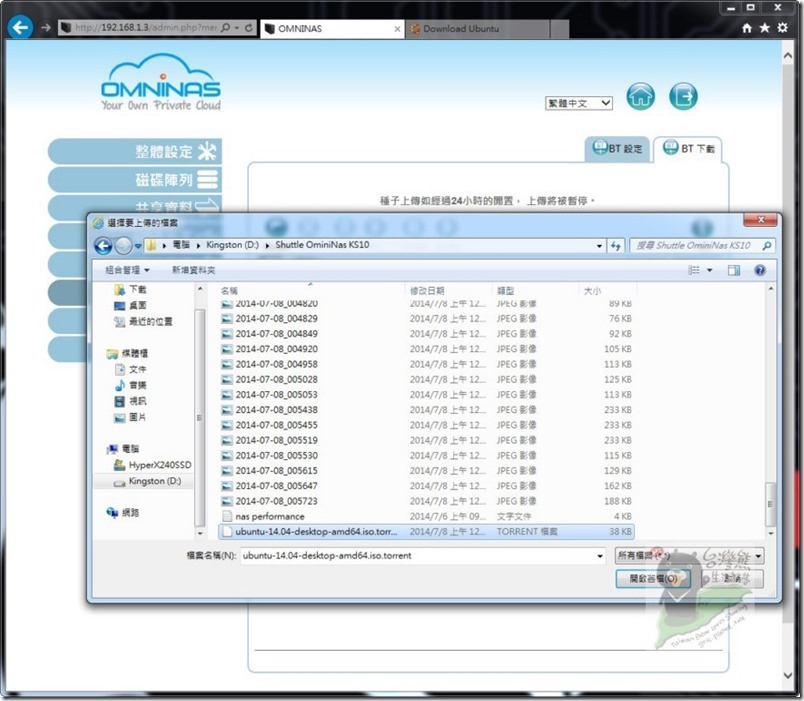
Task: Click the file list vertical scrollbar
Action: [x=770, y=505]
